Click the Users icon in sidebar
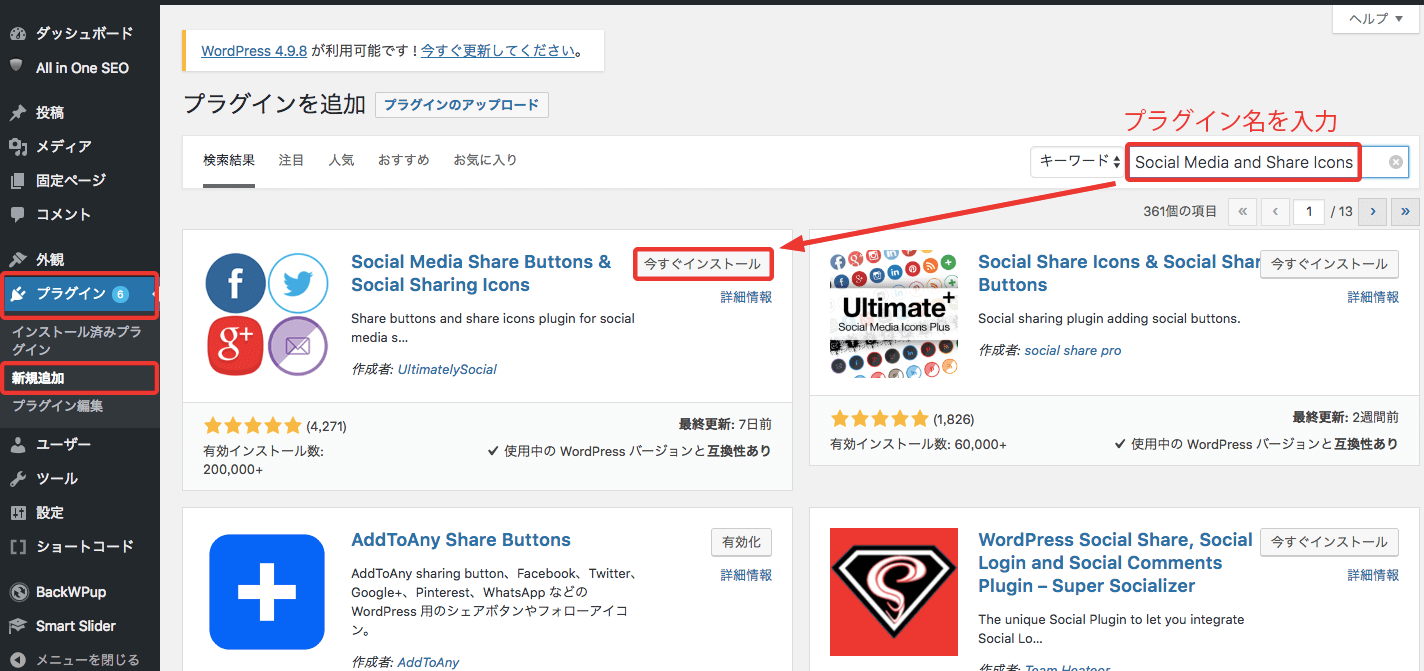Screen dimensions: 1424x671 point(17,445)
